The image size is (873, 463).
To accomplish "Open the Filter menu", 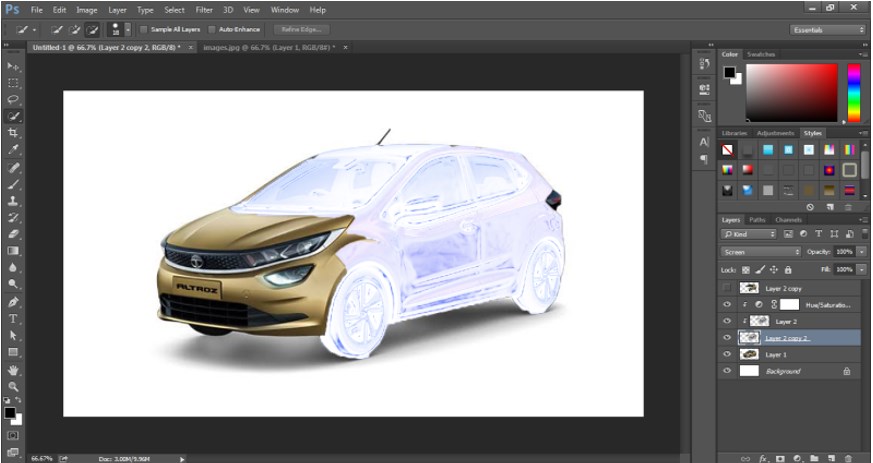I will coord(204,9).
